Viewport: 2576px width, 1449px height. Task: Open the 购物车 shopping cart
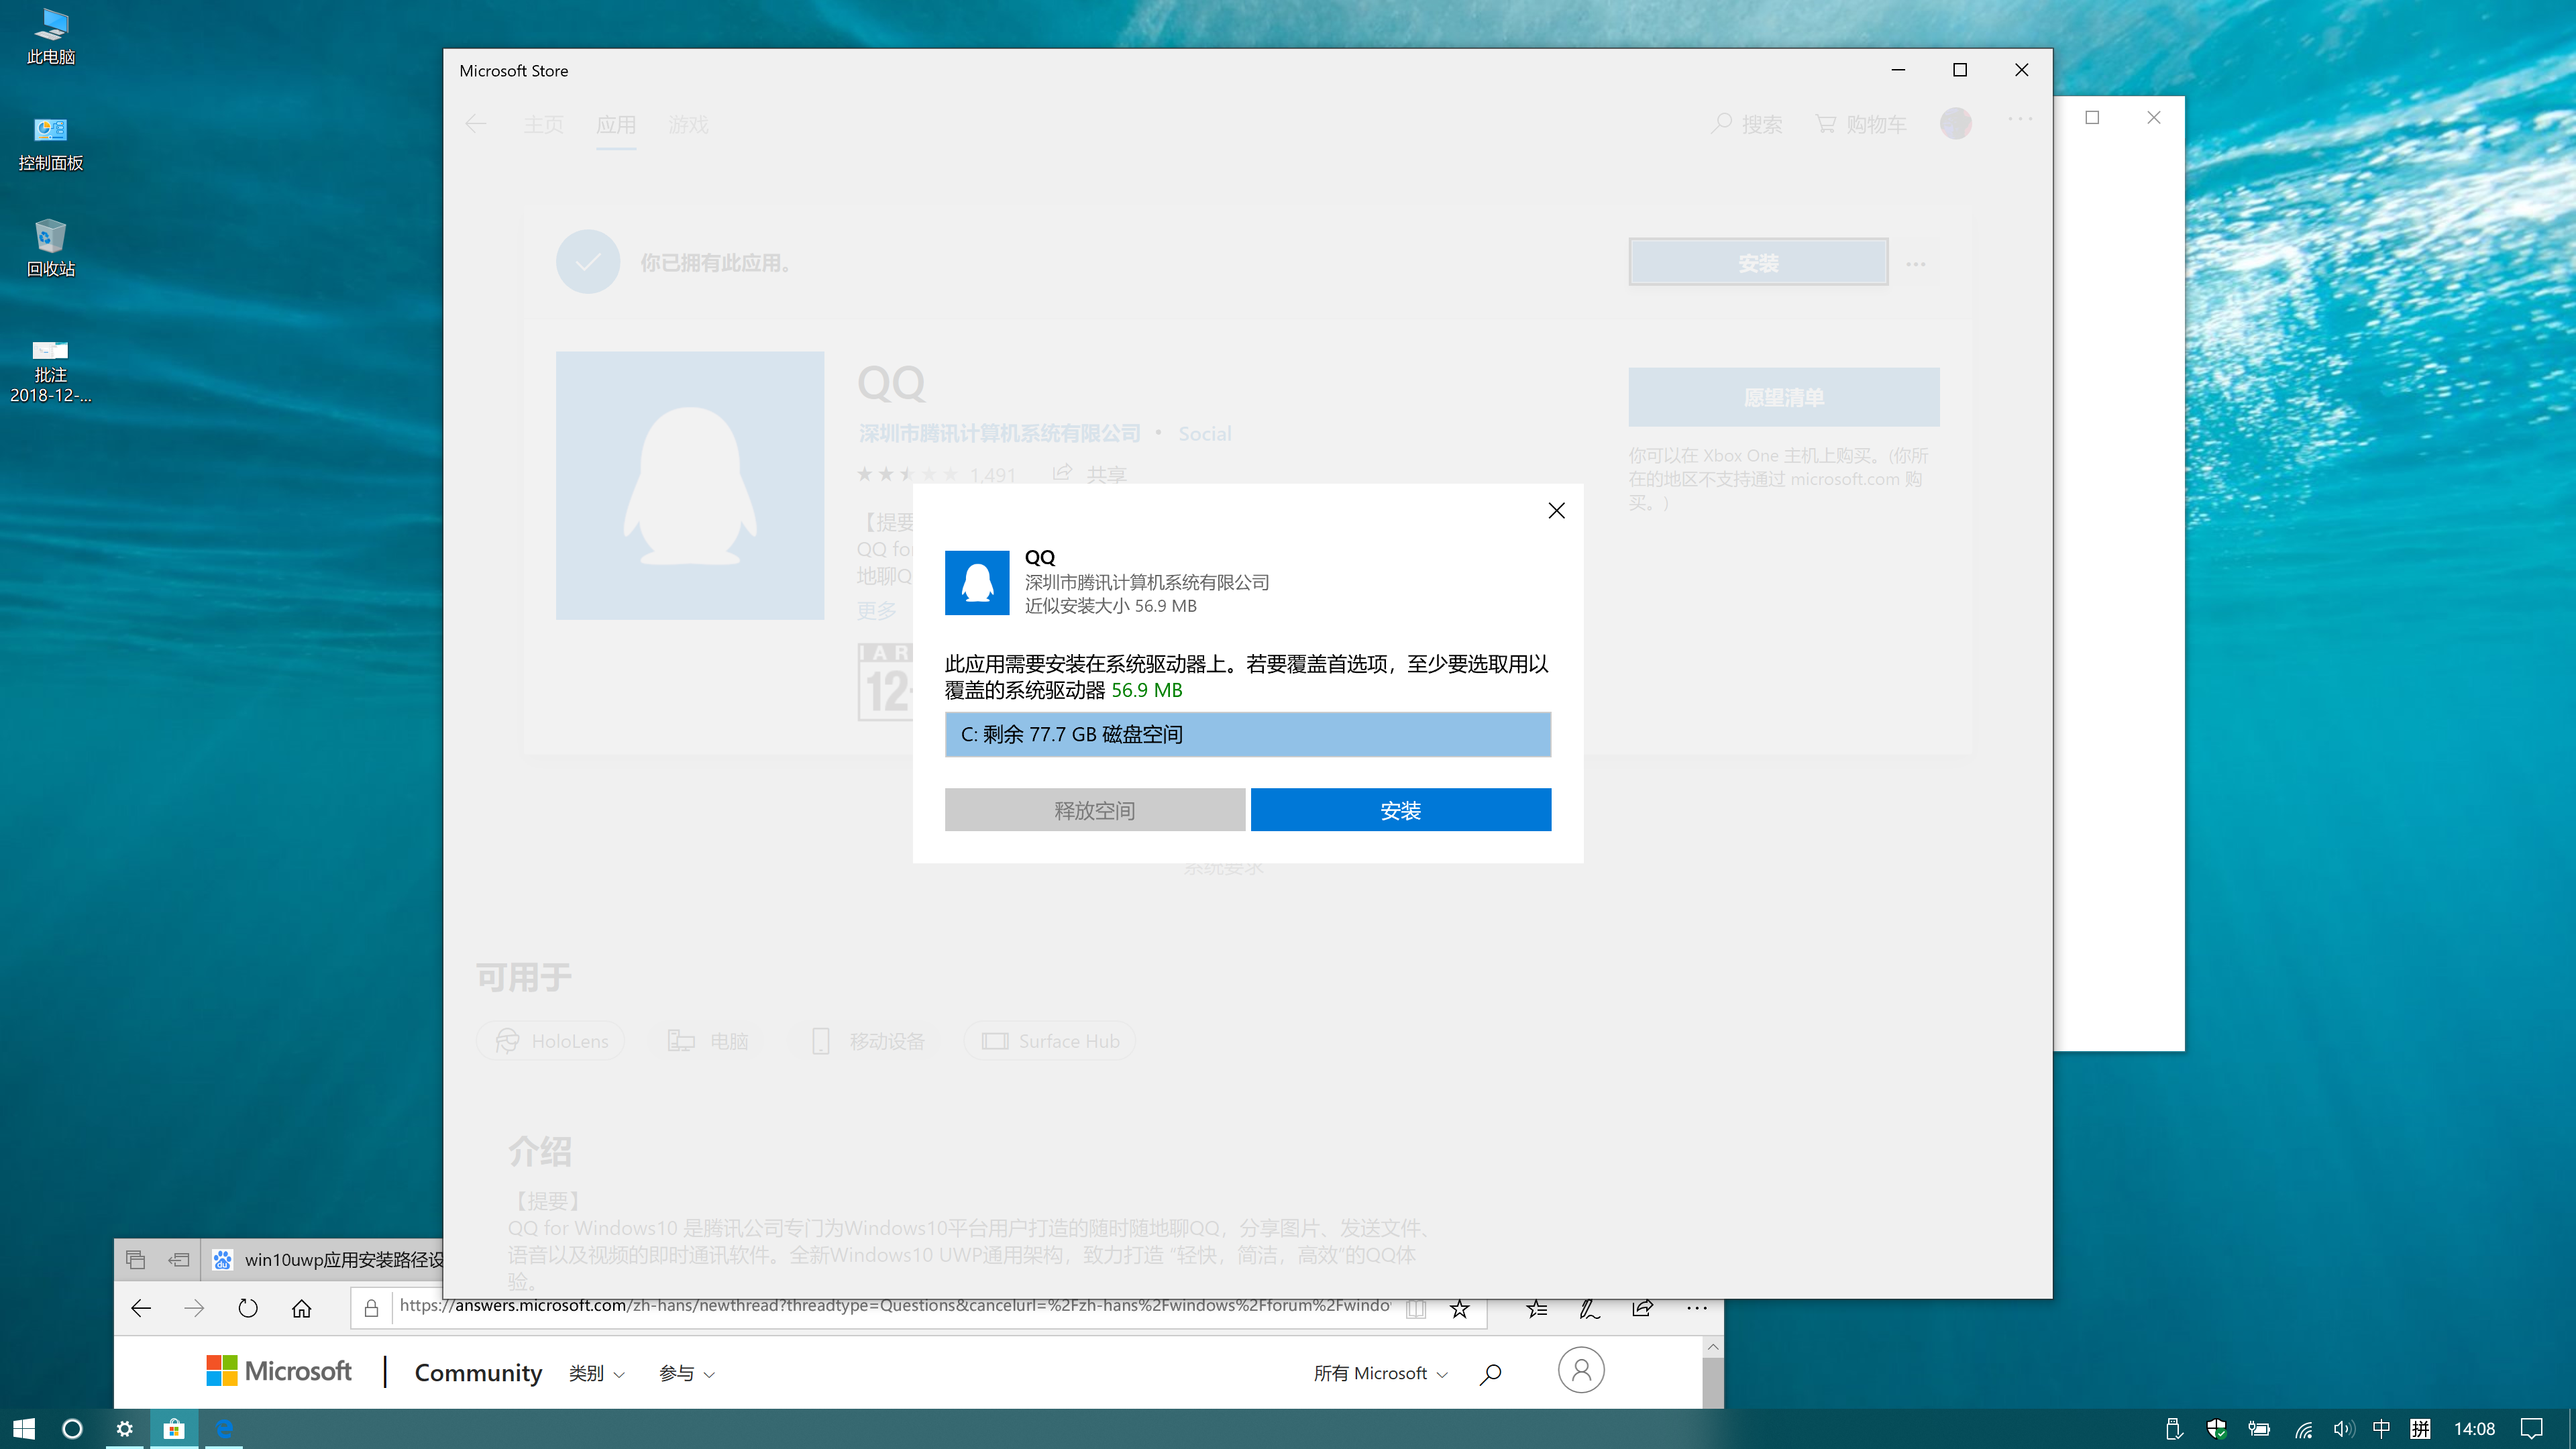(1861, 124)
